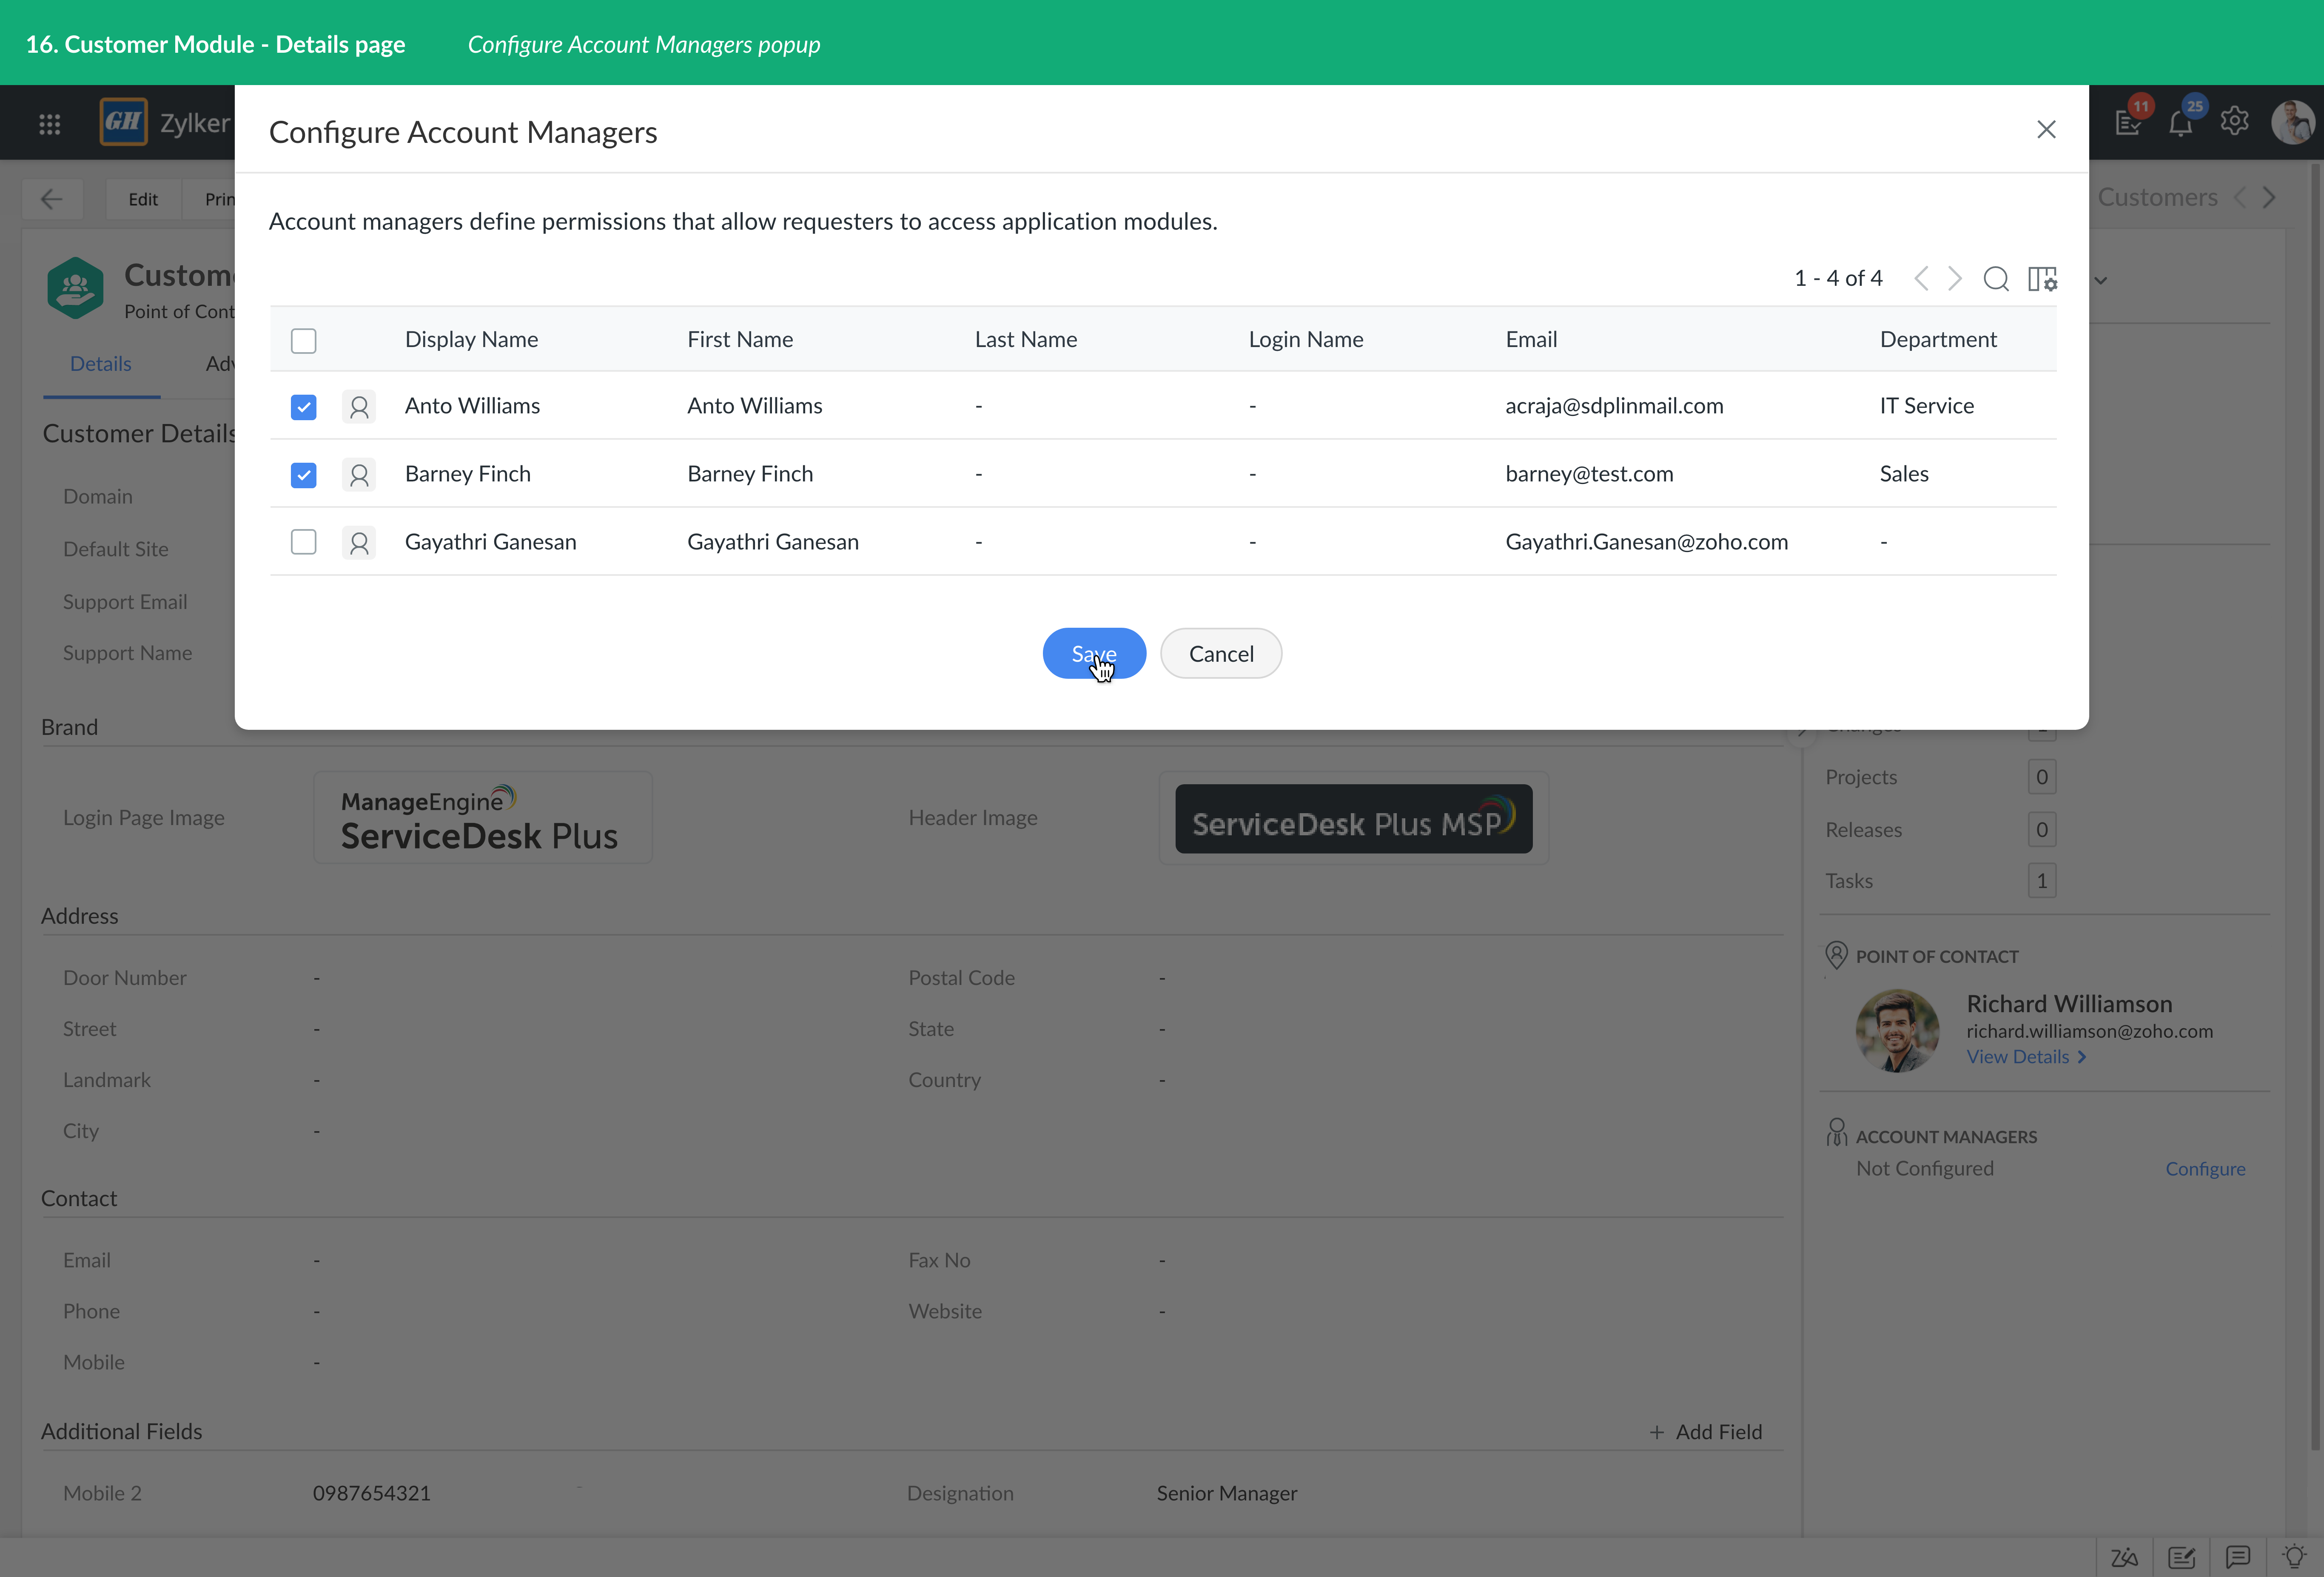
Task: Open the user profile avatar
Action: pyautogui.click(x=2293, y=122)
